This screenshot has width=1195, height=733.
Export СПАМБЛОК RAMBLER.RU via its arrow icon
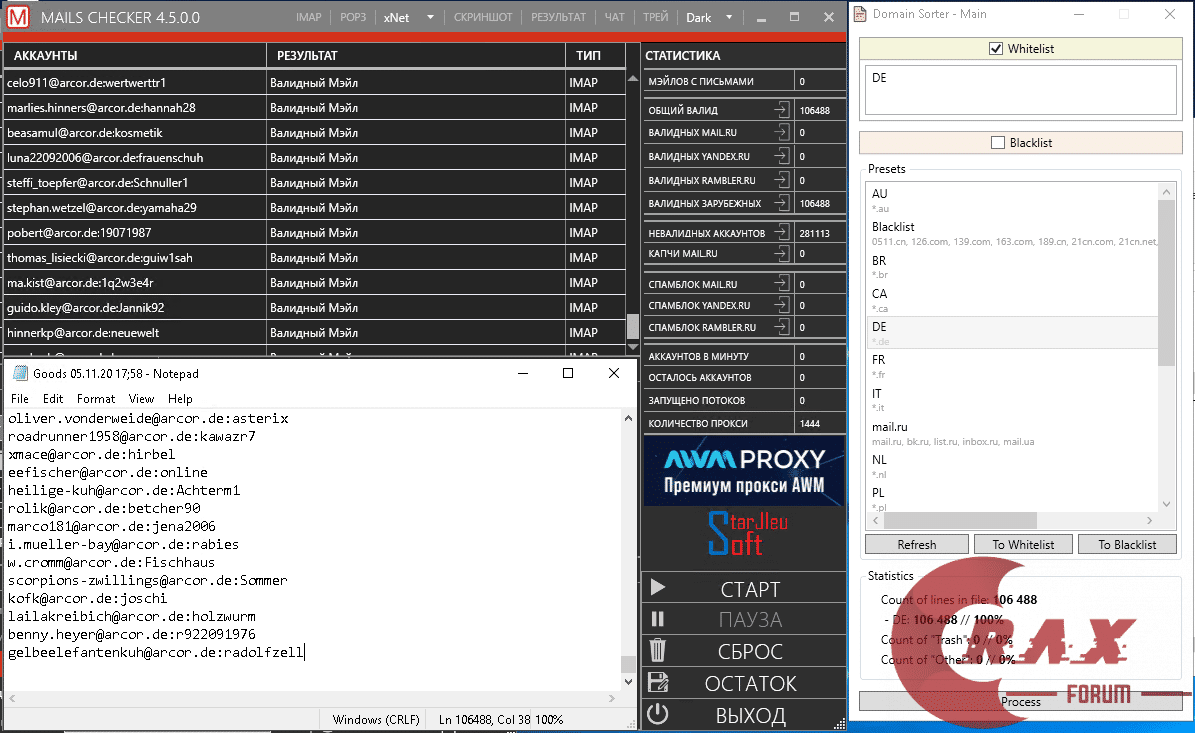coord(781,327)
